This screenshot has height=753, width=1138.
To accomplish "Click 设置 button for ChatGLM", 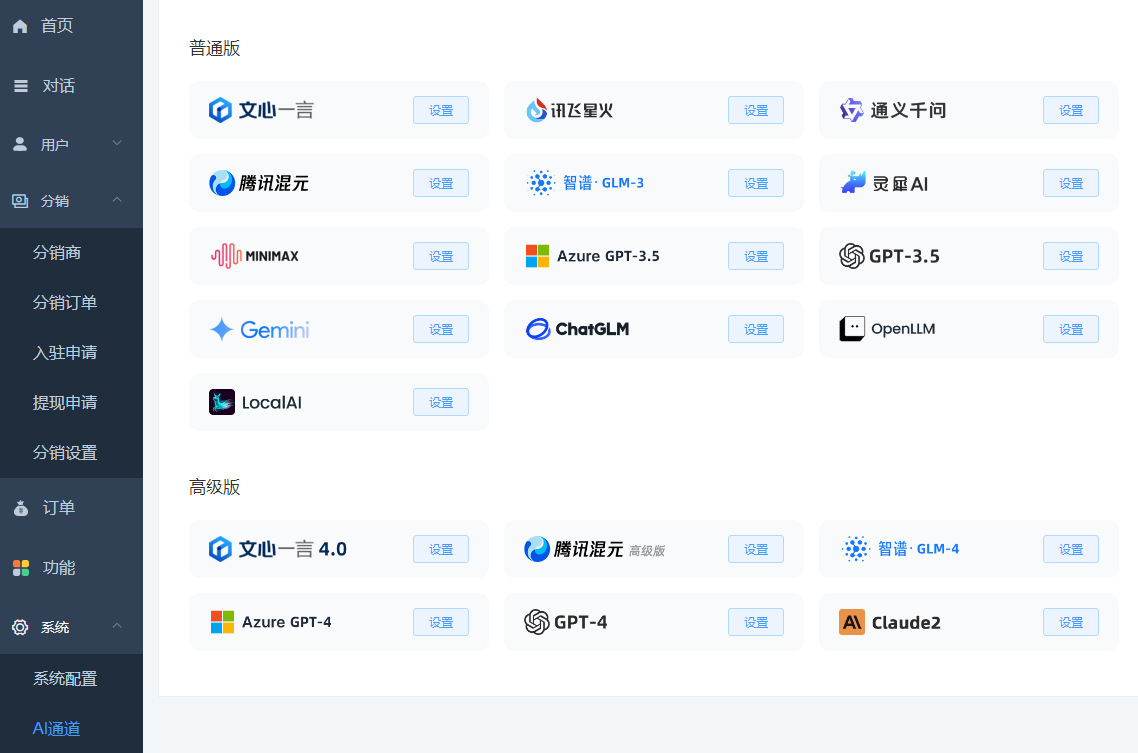I will pos(756,329).
